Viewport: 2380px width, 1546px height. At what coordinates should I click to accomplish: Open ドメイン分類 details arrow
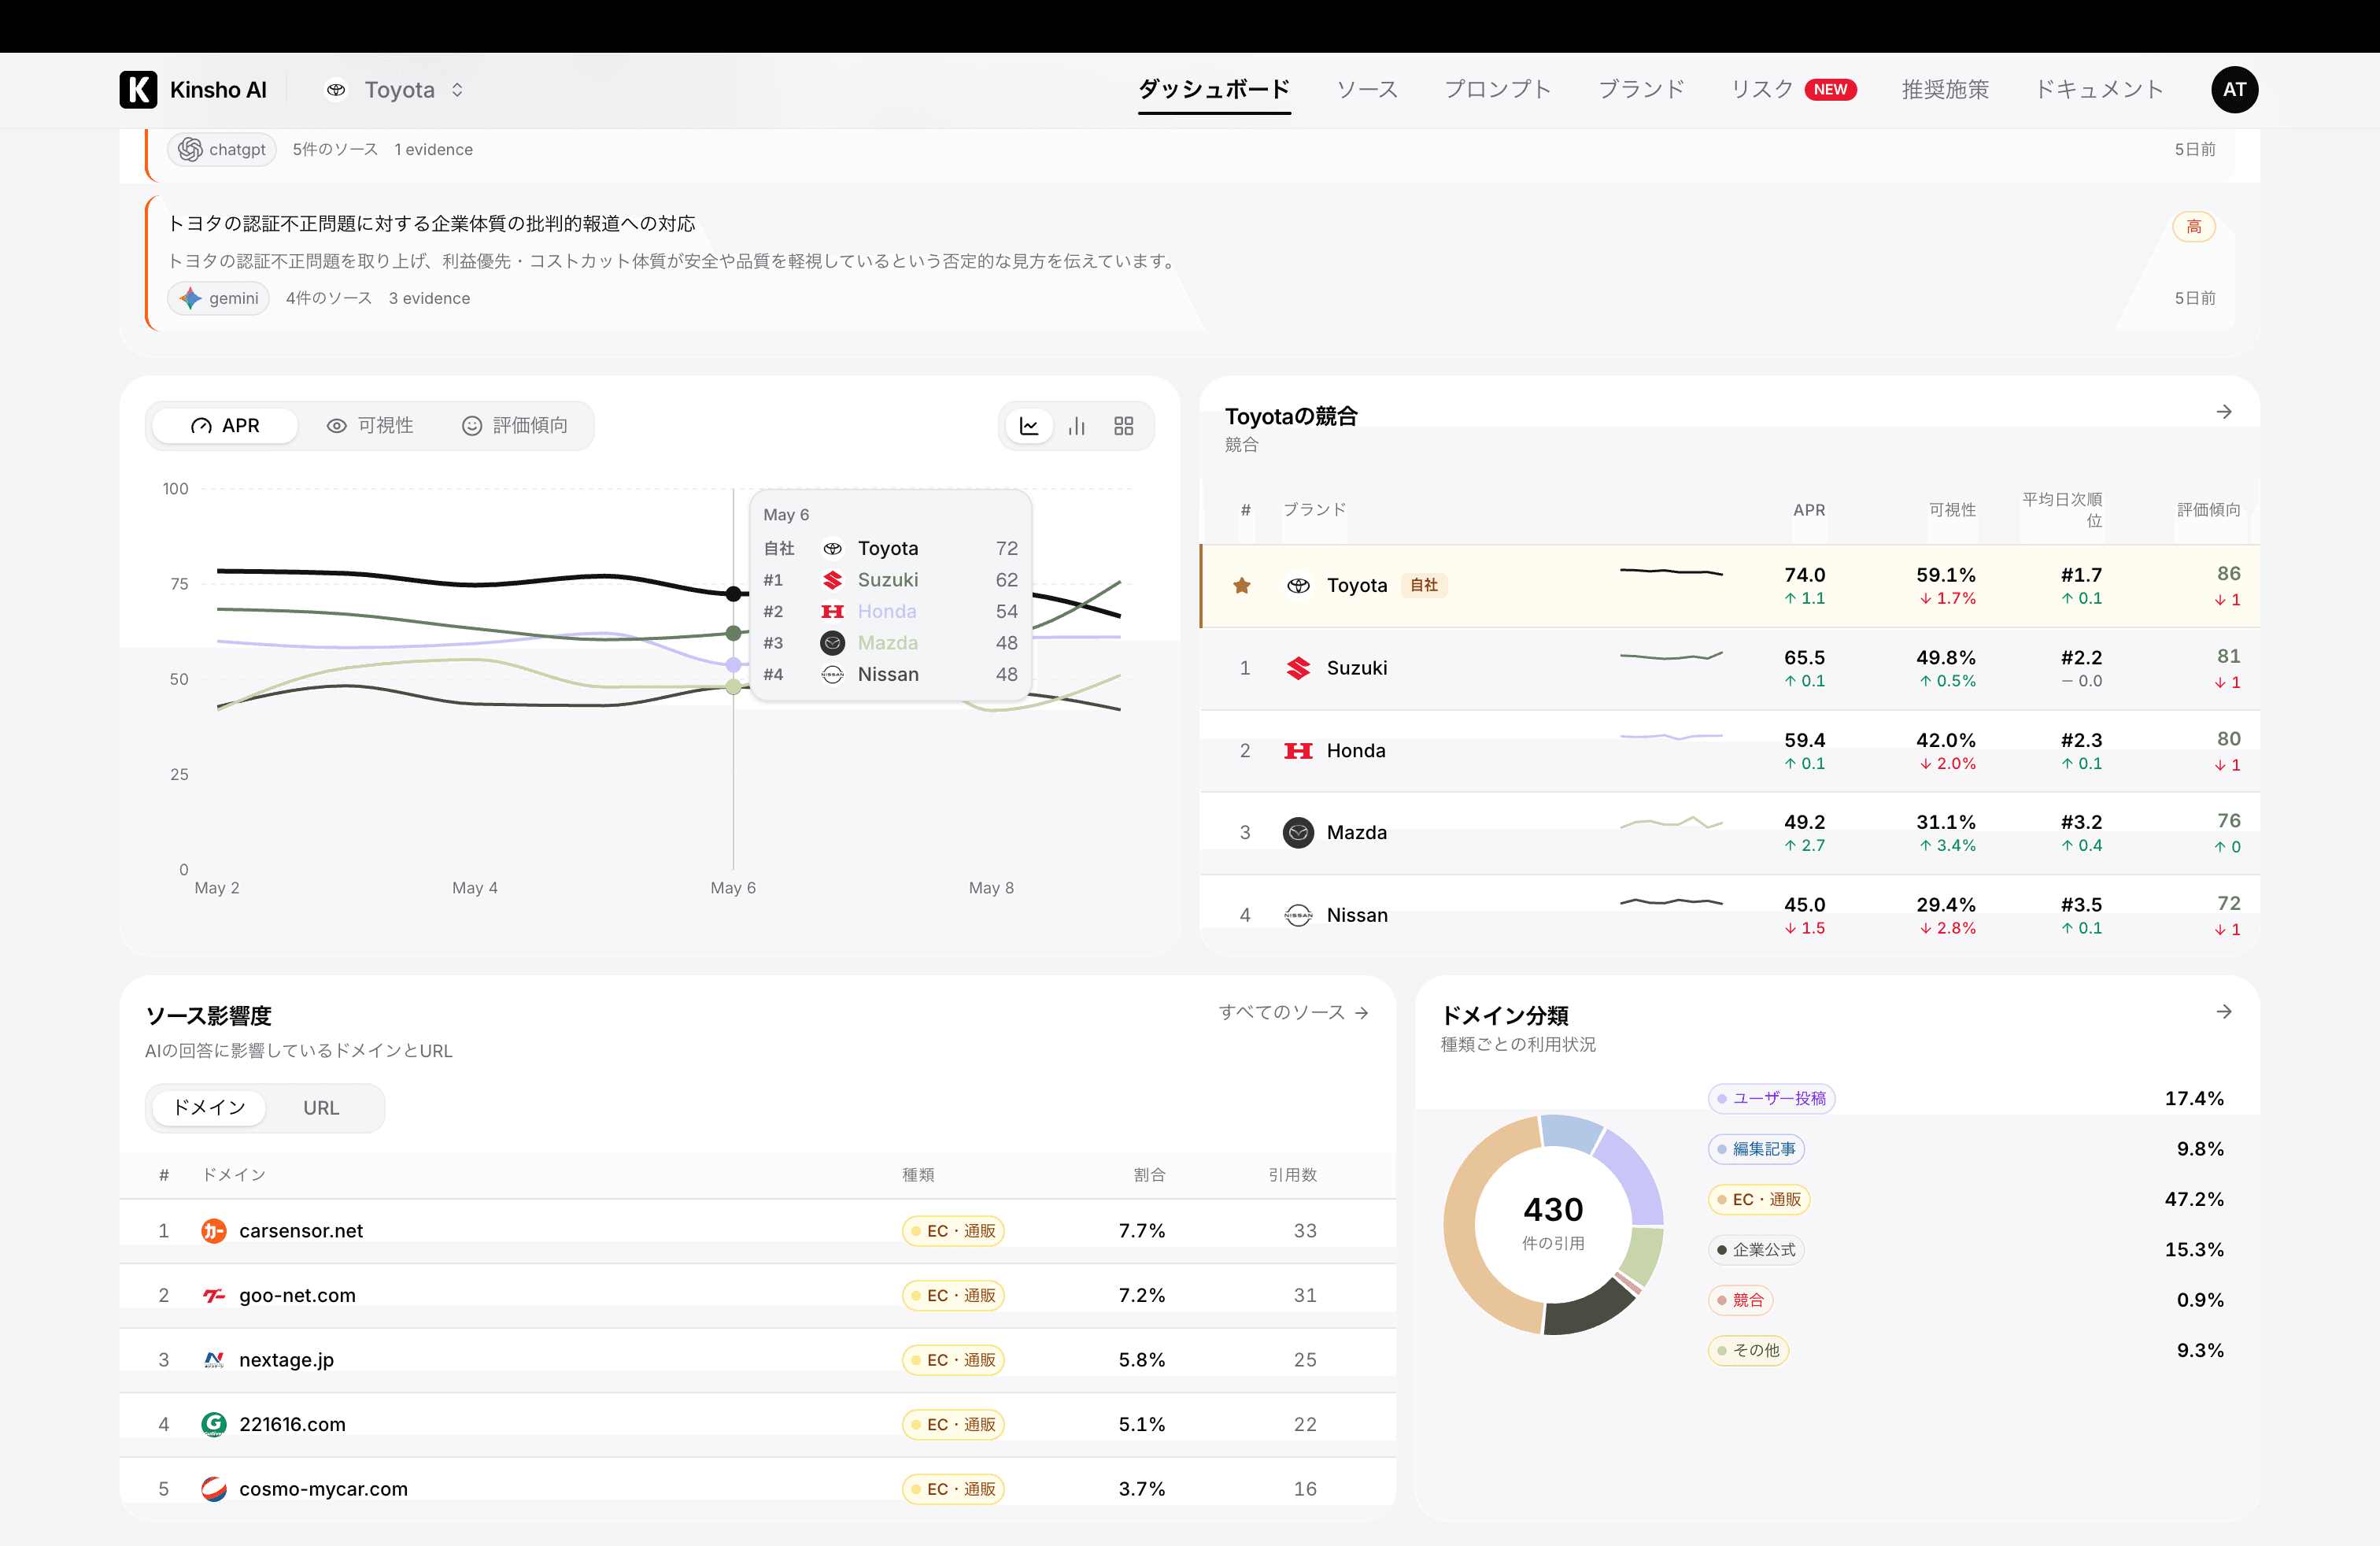(x=2224, y=1012)
